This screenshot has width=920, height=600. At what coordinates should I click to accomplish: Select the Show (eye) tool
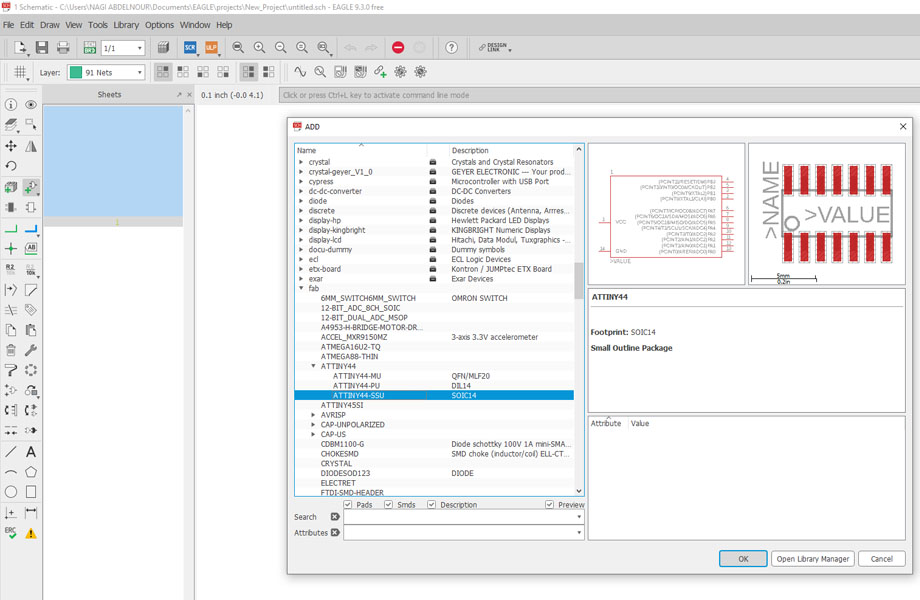coord(31,104)
